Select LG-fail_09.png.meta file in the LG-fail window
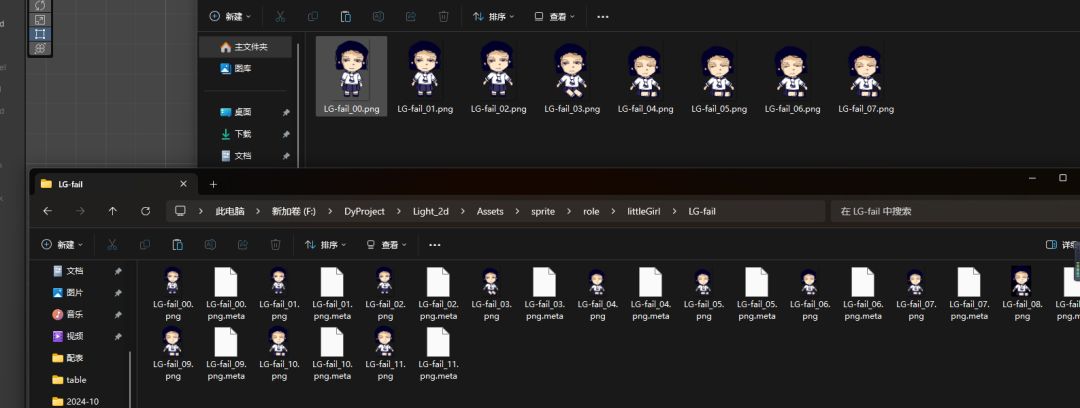1080x408 pixels. tap(226, 354)
